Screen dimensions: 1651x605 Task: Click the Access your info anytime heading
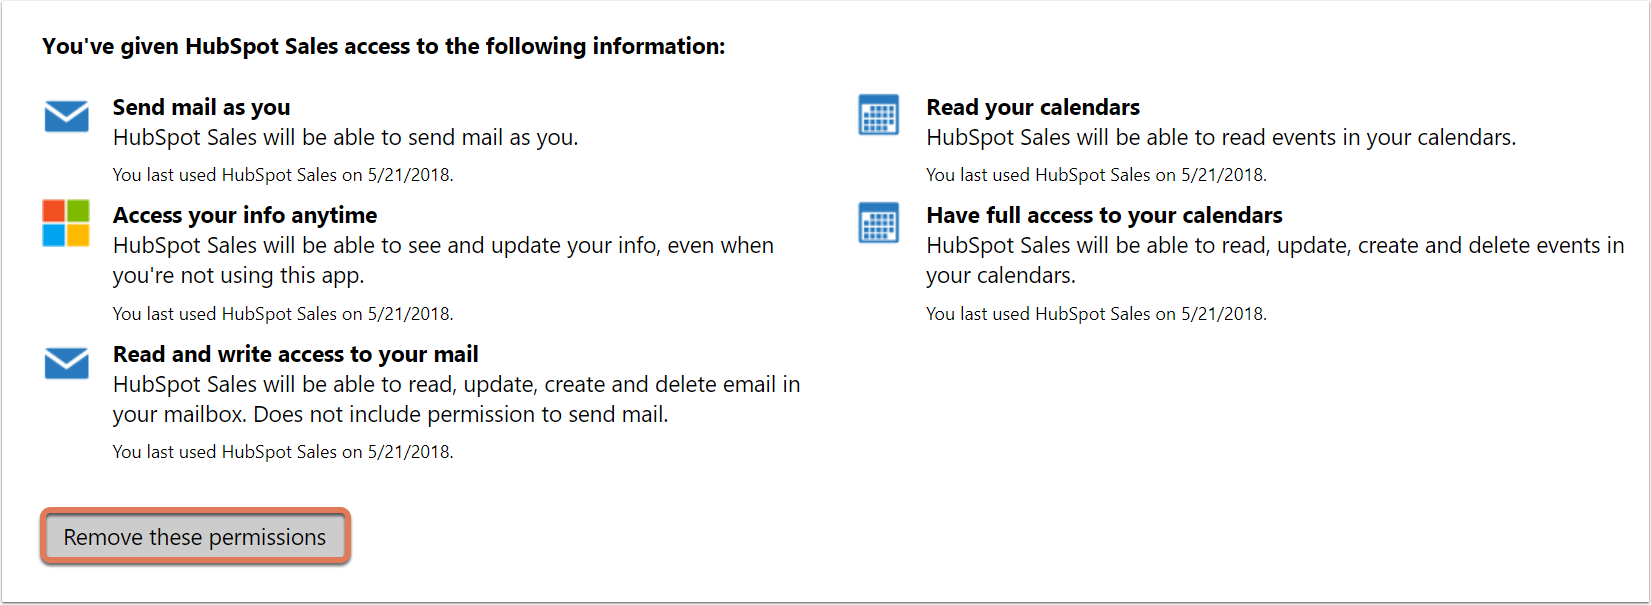[244, 214]
